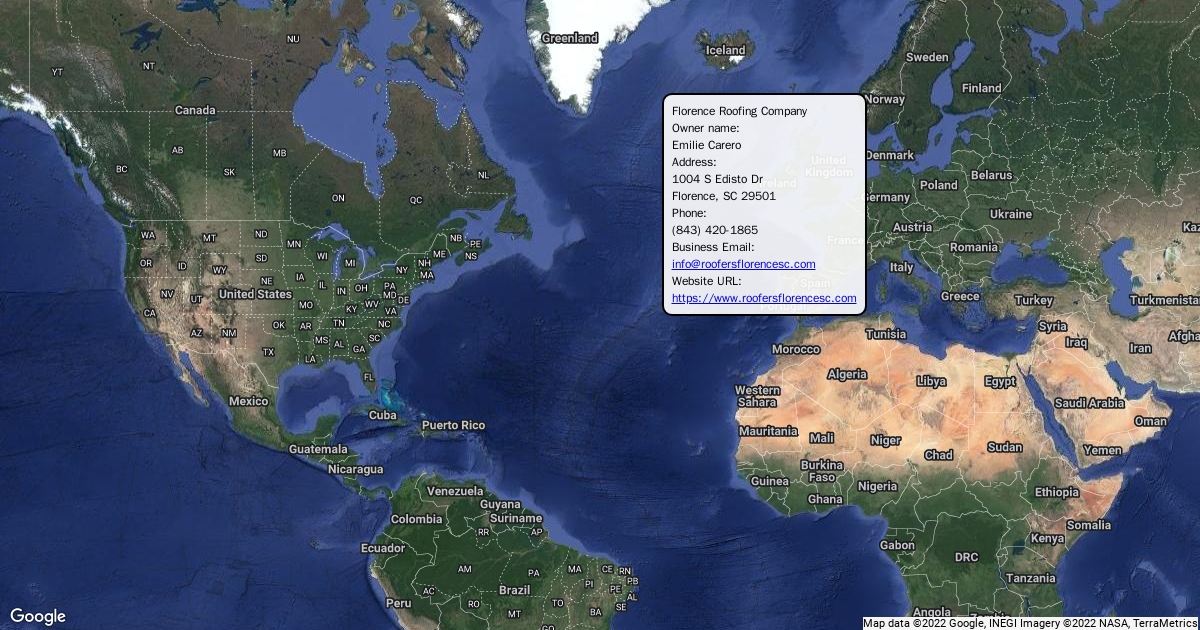Open the https://www.roofersflorencesc.com website link
This screenshot has width=1200, height=630.
(x=764, y=298)
